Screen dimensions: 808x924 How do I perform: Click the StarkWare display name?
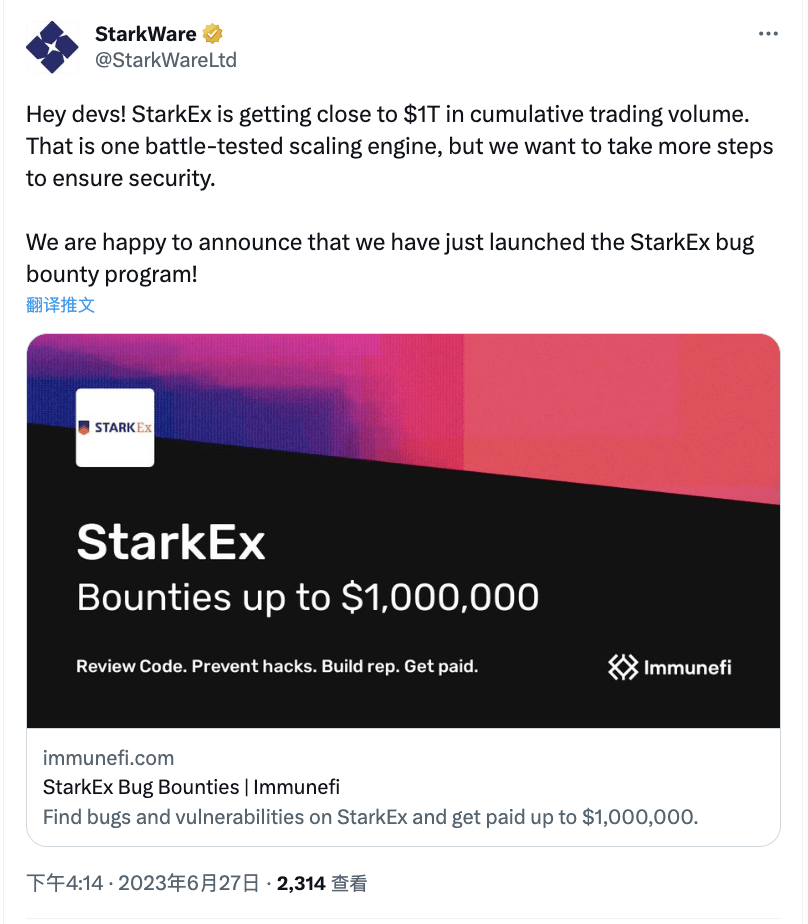(x=144, y=32)
